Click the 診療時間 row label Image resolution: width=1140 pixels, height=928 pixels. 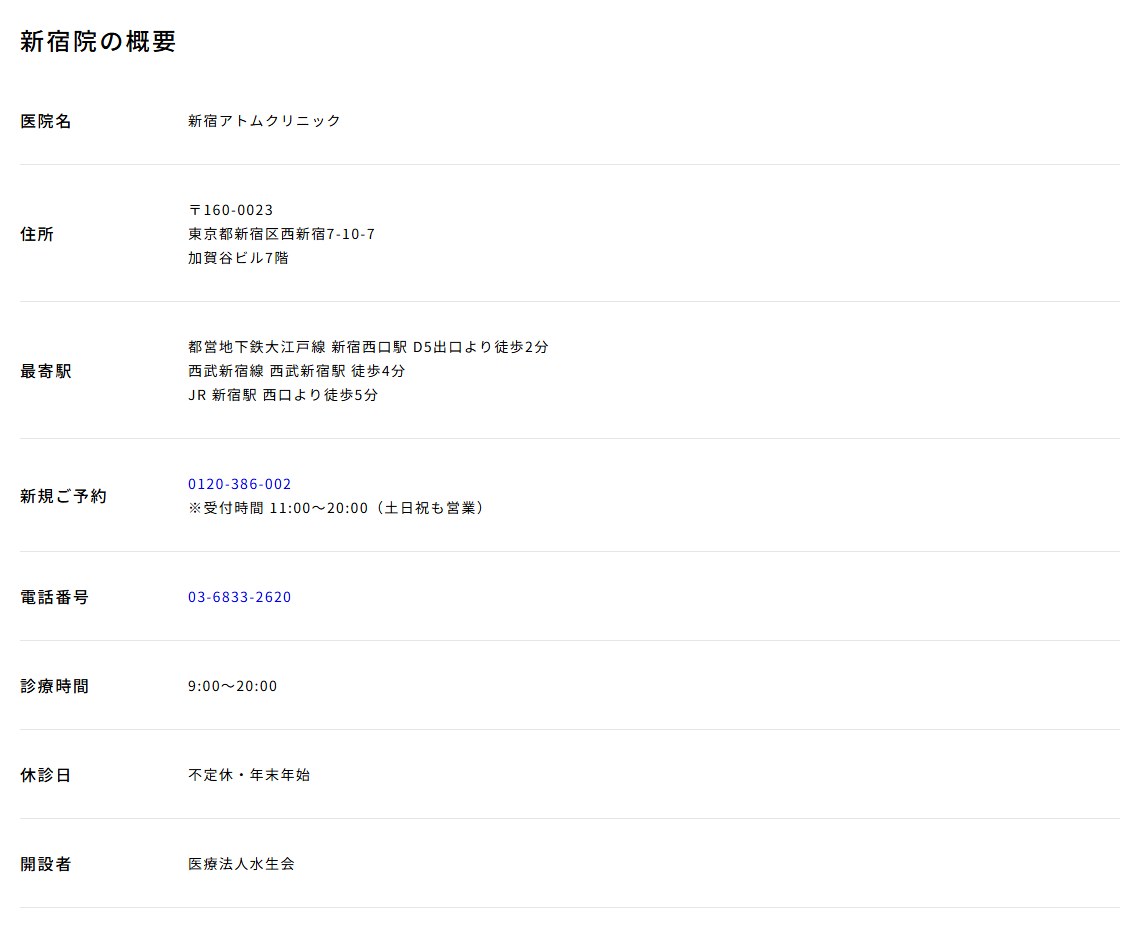click(x=55, y=687)
